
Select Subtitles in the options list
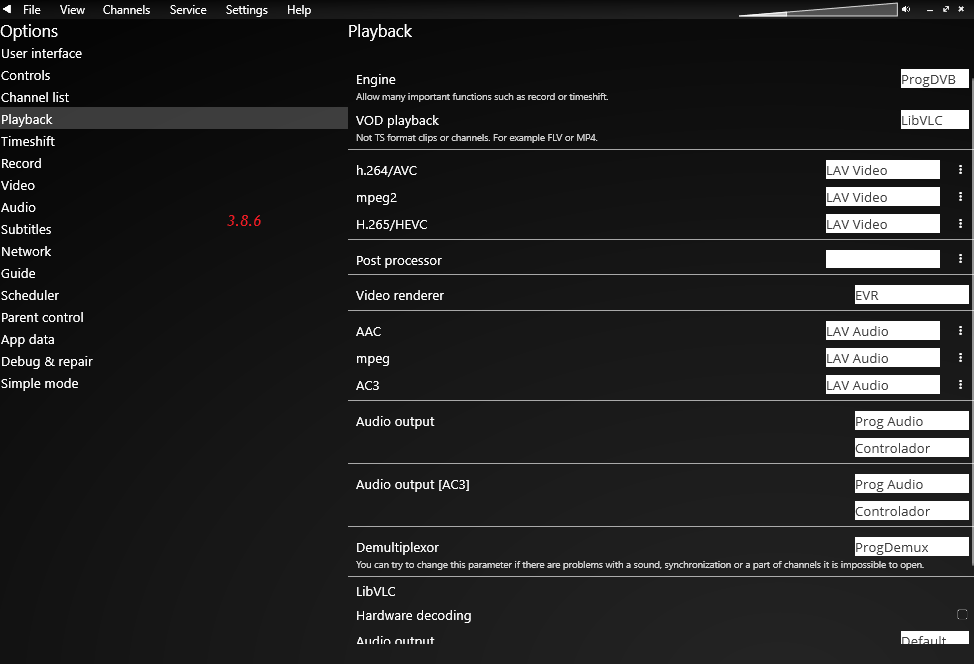coord(26,229)
